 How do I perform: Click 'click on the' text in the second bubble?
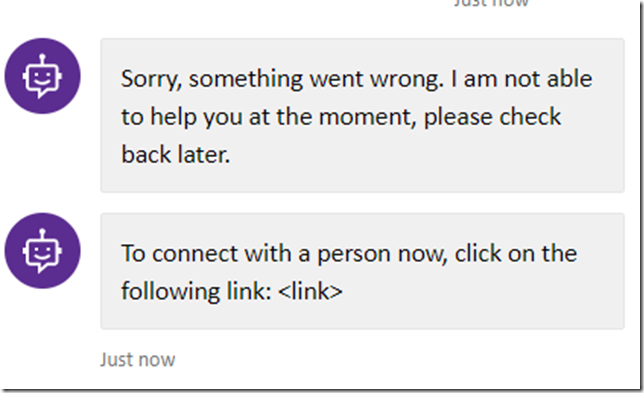click(x=515, y=253)
